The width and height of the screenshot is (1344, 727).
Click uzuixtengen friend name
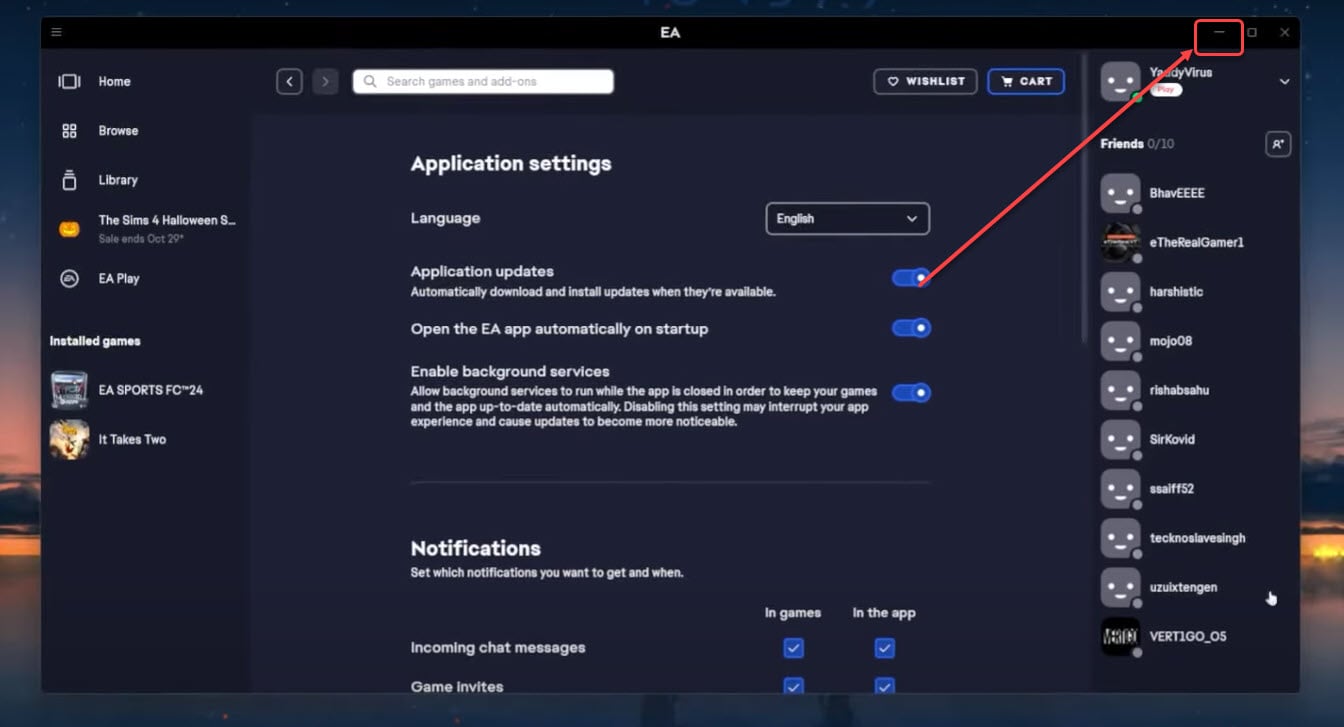1183,588
